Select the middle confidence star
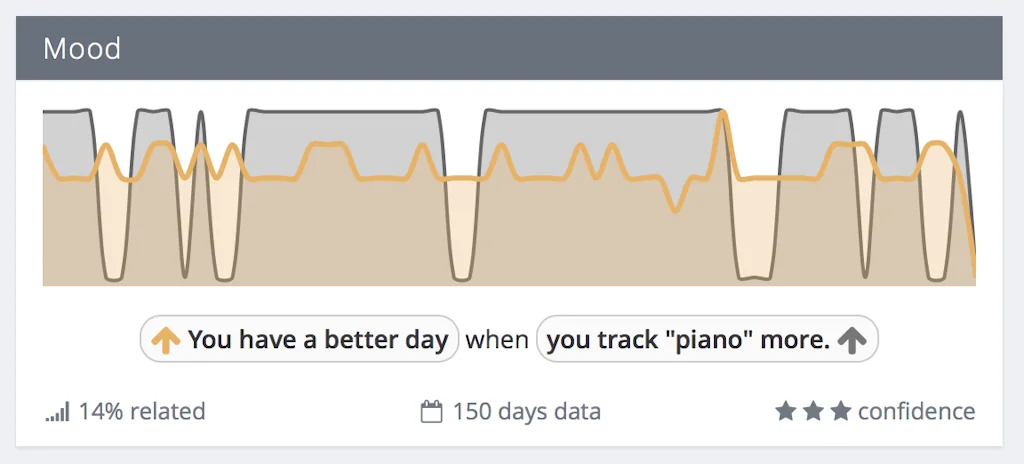 point(813,411)
